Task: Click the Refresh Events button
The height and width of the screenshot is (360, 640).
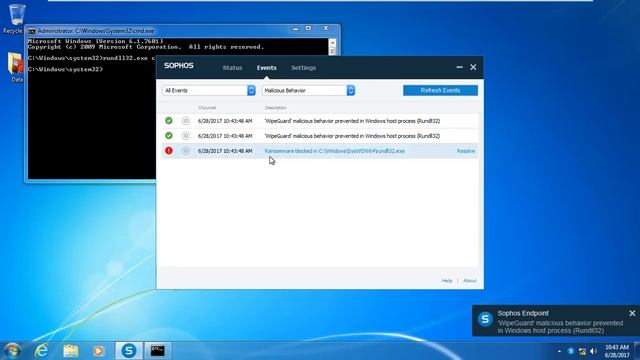Action: tap(440, 90)
